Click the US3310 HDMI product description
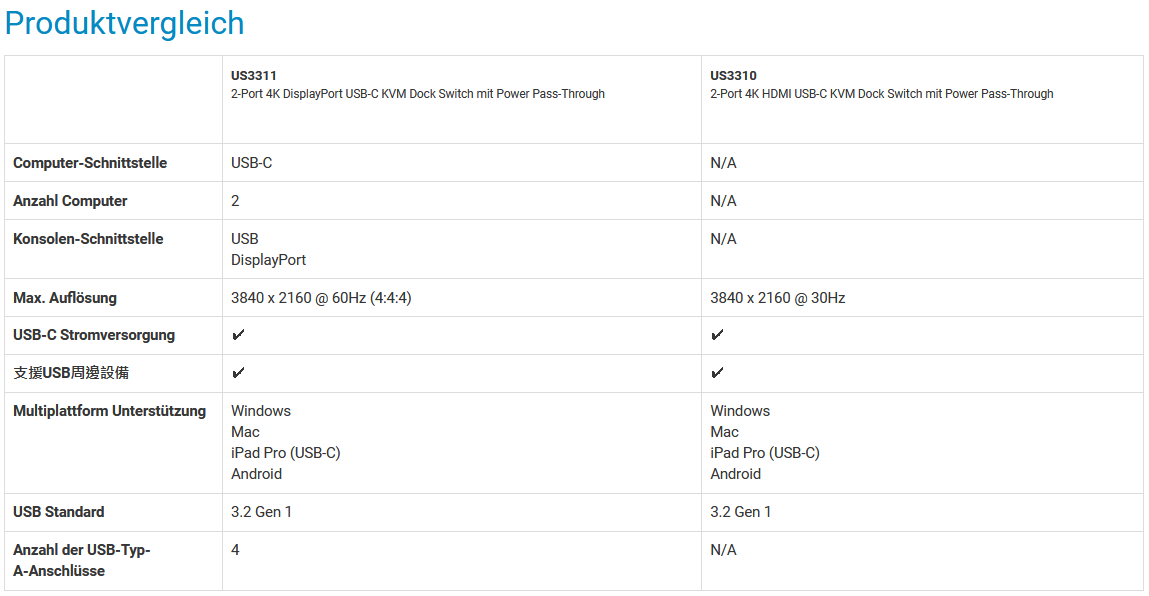Screen dimensions: 1149x596 click(x=881, y=94)
